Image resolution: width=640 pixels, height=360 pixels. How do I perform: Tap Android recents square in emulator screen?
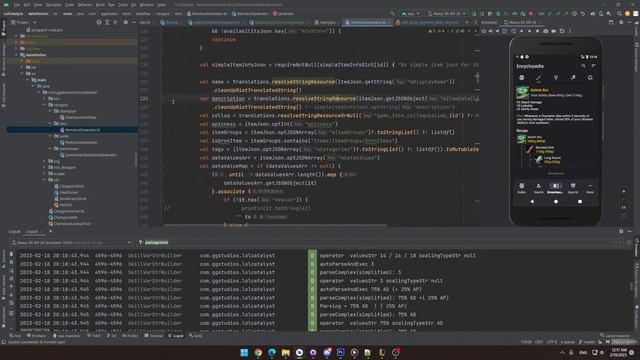pyautogui.click(x=580, y=201)
